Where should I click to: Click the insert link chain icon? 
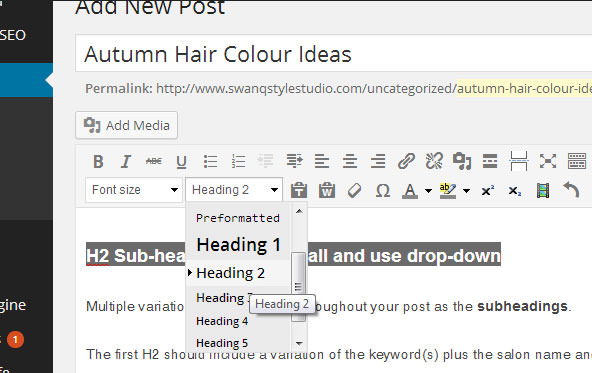point(407,161)
